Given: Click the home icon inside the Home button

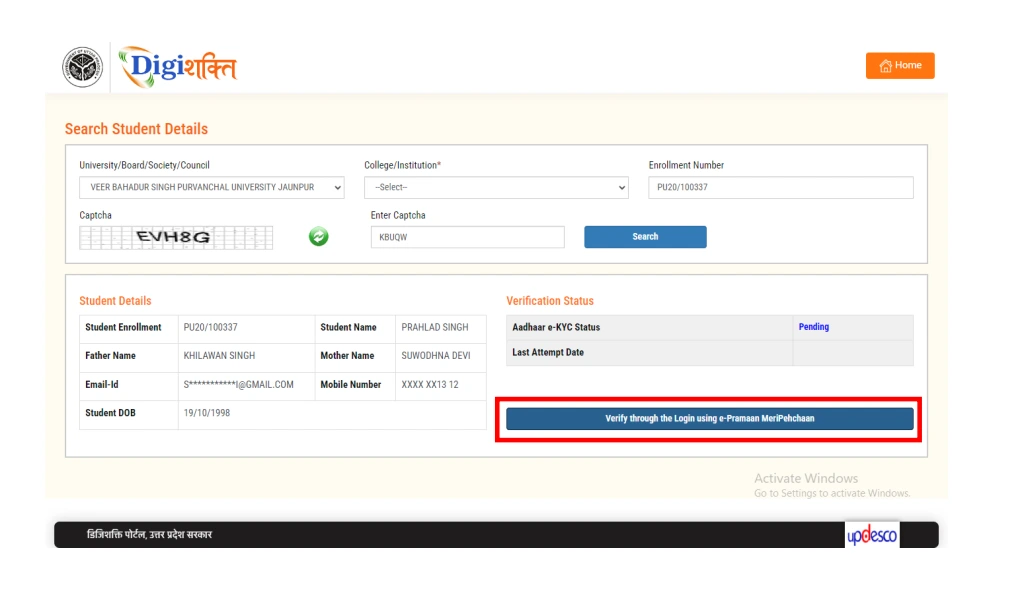Looking at the screenshot, I should click(886, 65).
